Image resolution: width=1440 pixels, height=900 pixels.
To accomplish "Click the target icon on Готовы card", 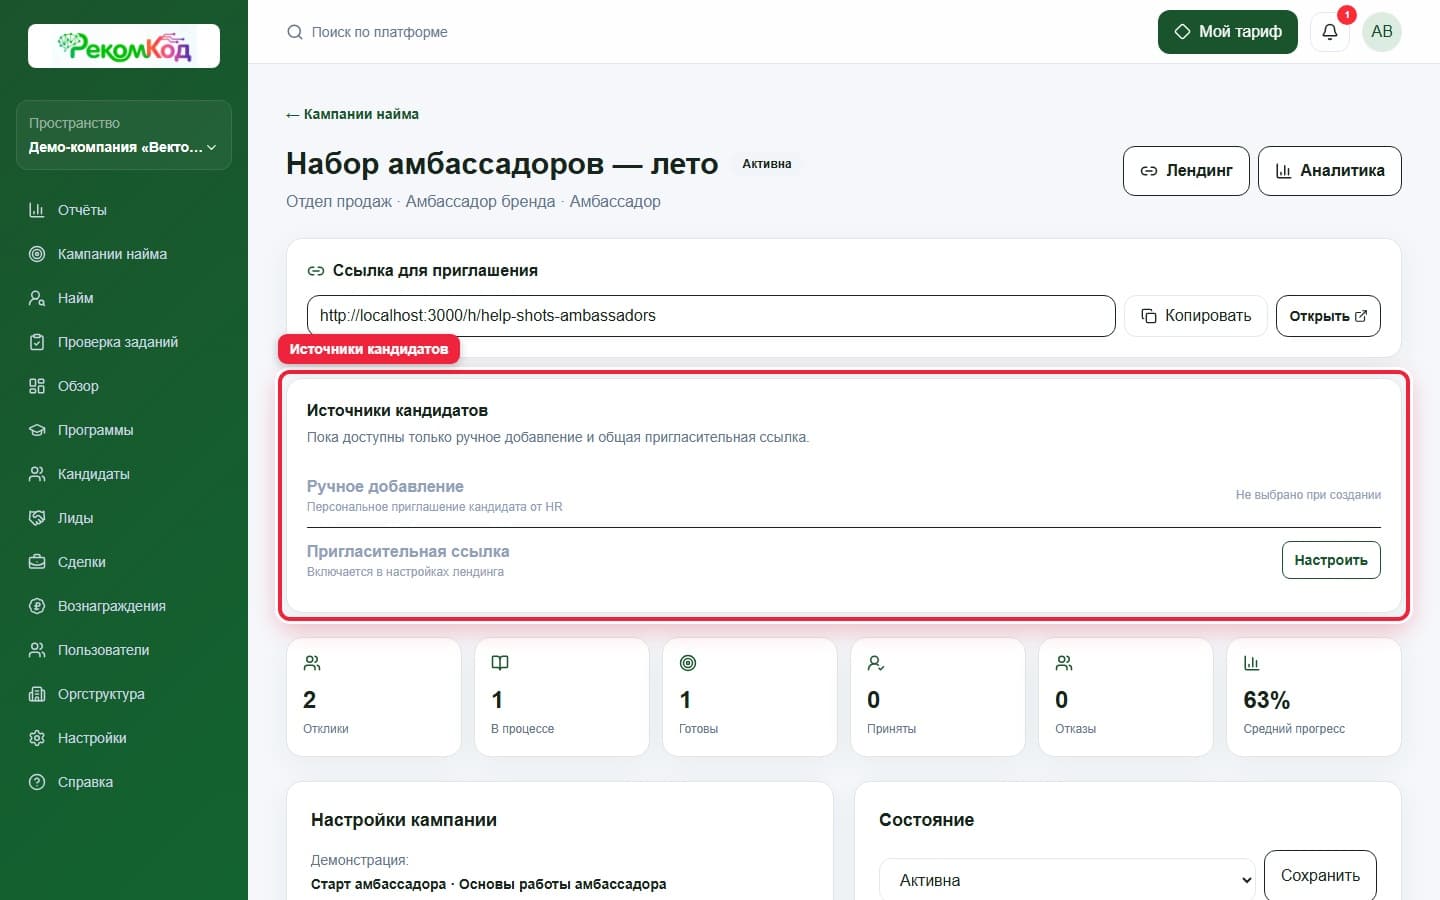I will pos(688,663).
